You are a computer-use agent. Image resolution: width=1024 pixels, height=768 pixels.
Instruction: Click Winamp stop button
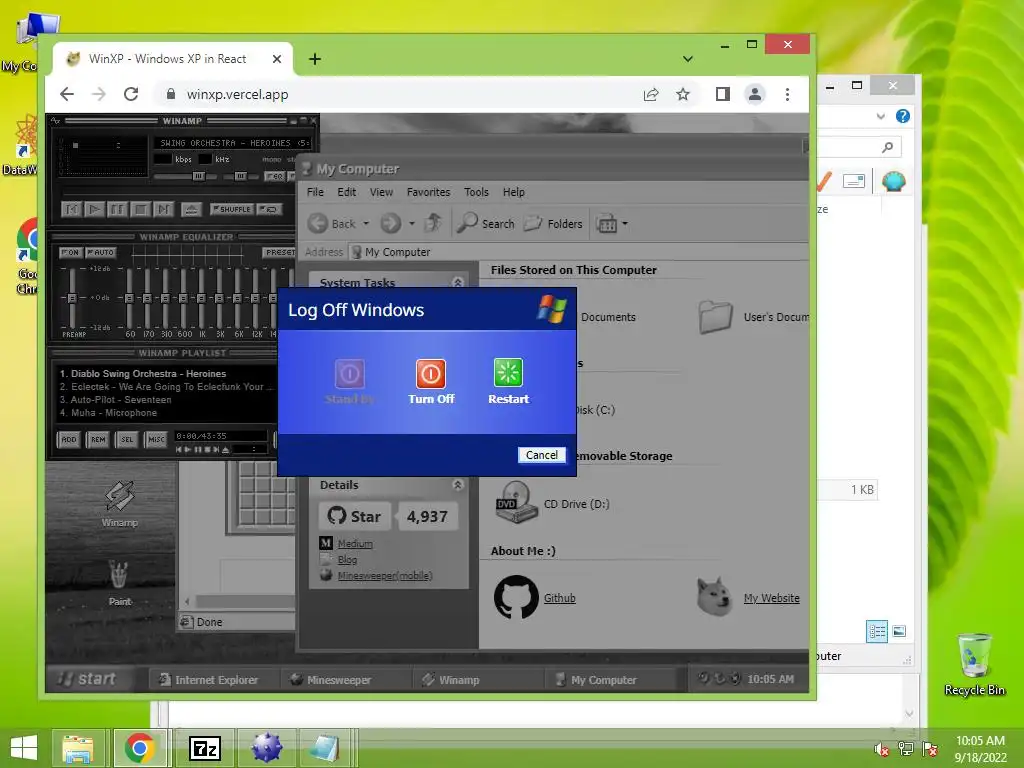pyautogui.click(x=140, y=209)
